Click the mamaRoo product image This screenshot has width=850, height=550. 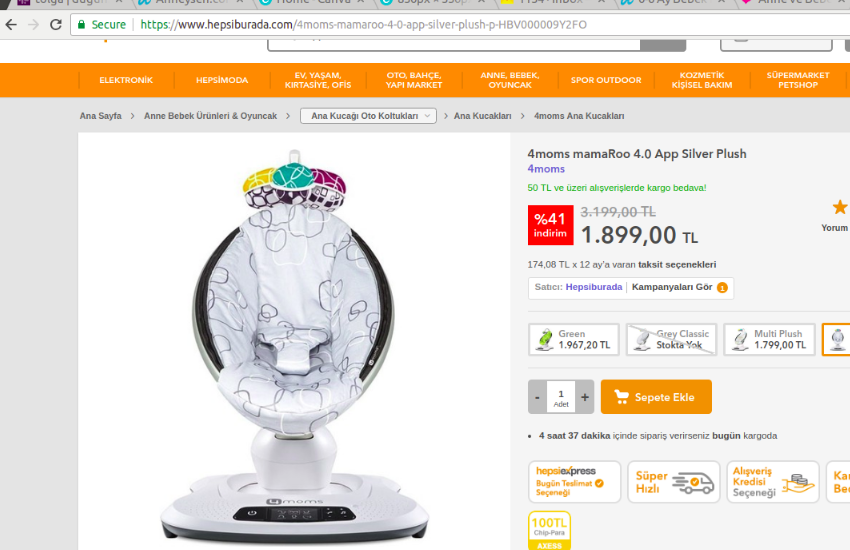point(294,346)
